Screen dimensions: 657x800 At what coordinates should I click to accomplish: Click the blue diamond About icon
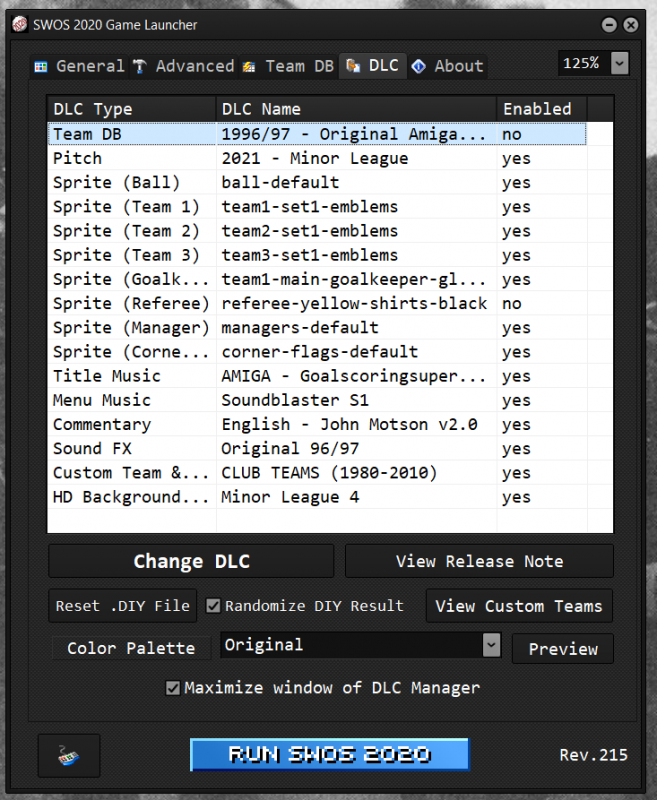coord(418,67)
